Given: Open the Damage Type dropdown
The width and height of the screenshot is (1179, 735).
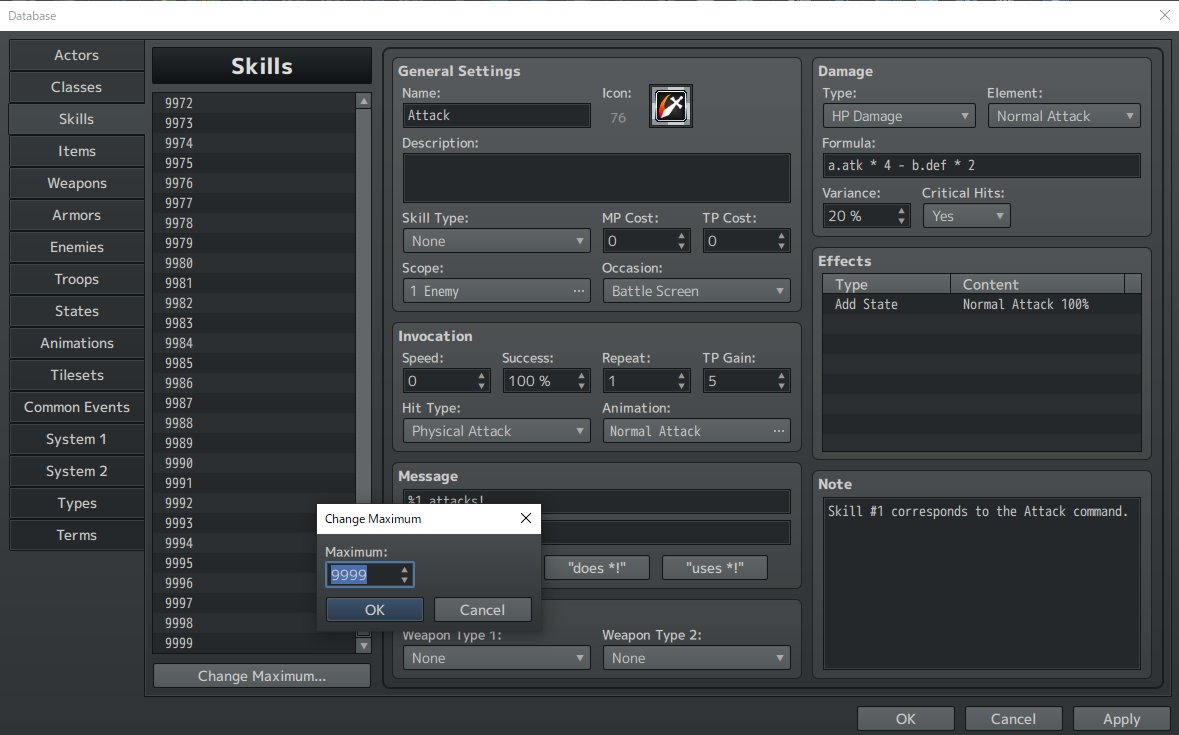Looking at the screenshot, I should tap(897, 115).
